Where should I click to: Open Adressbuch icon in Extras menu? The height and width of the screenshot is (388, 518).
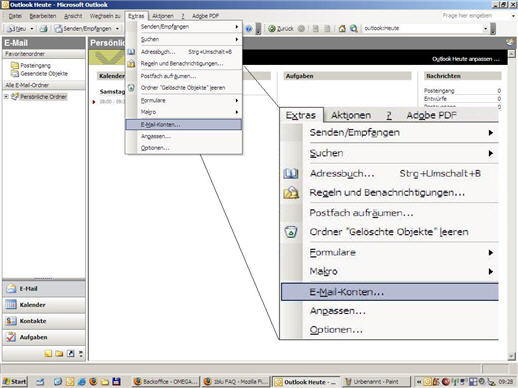tap(131, 52)
